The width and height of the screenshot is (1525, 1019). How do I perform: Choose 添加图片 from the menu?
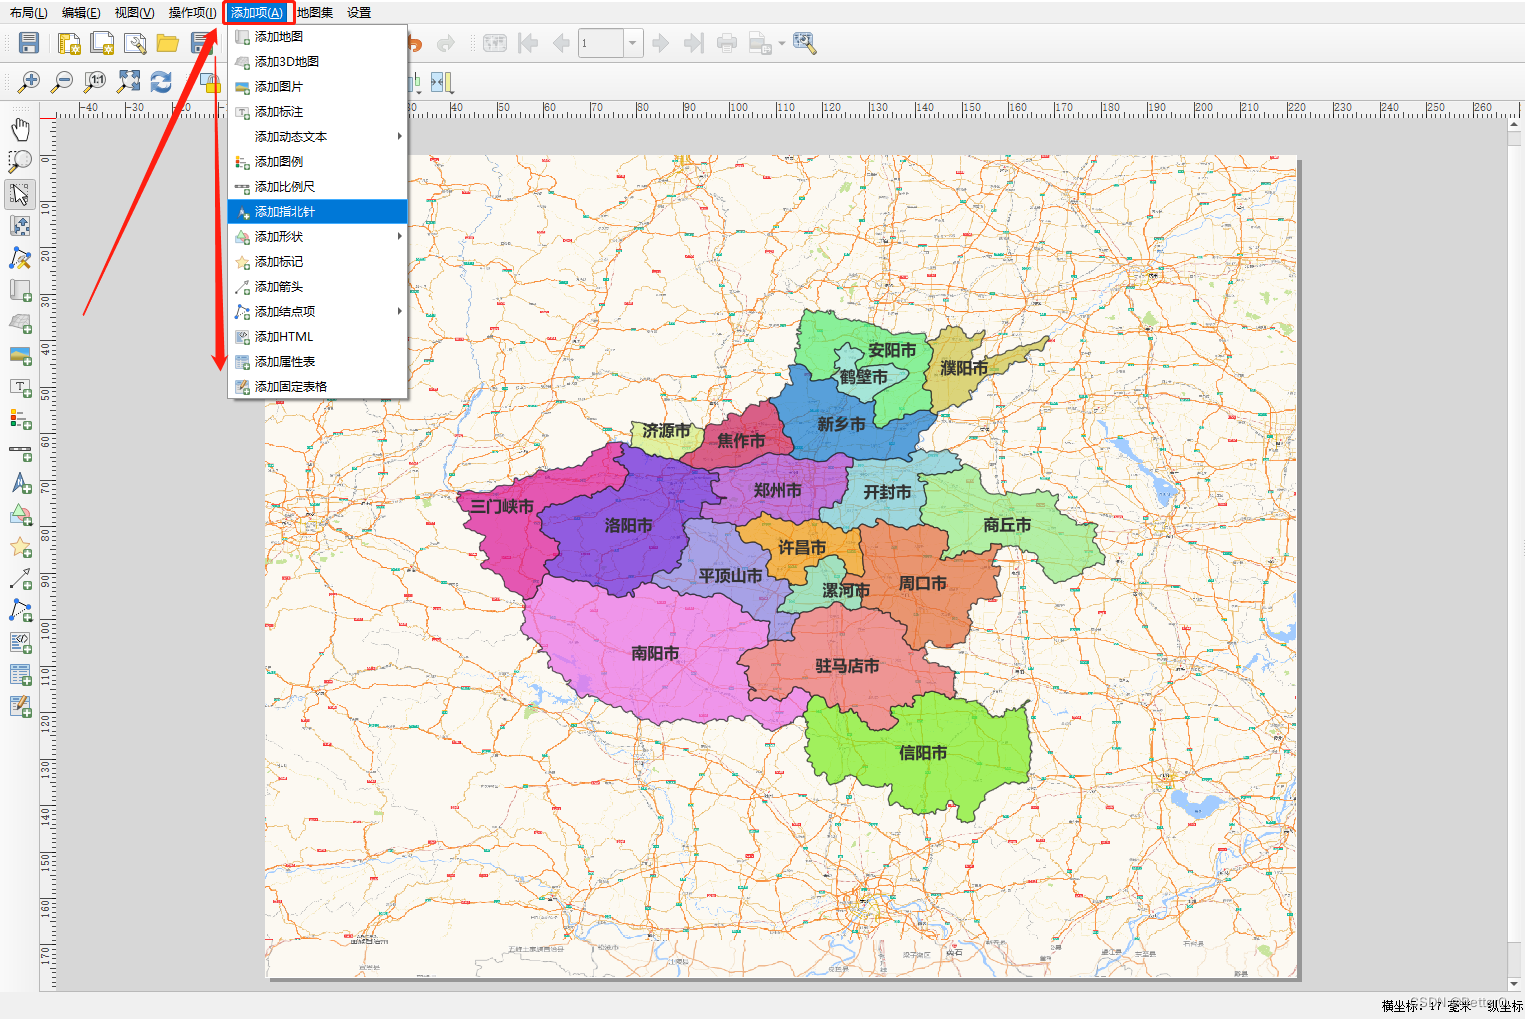pos(317,86)
